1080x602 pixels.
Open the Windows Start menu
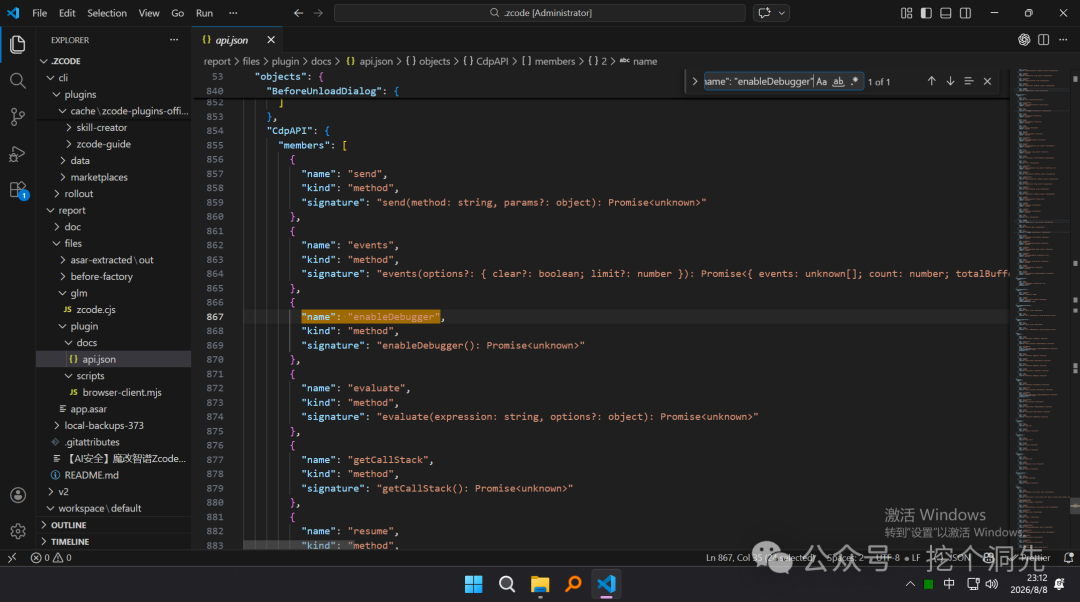pos(474,584)
